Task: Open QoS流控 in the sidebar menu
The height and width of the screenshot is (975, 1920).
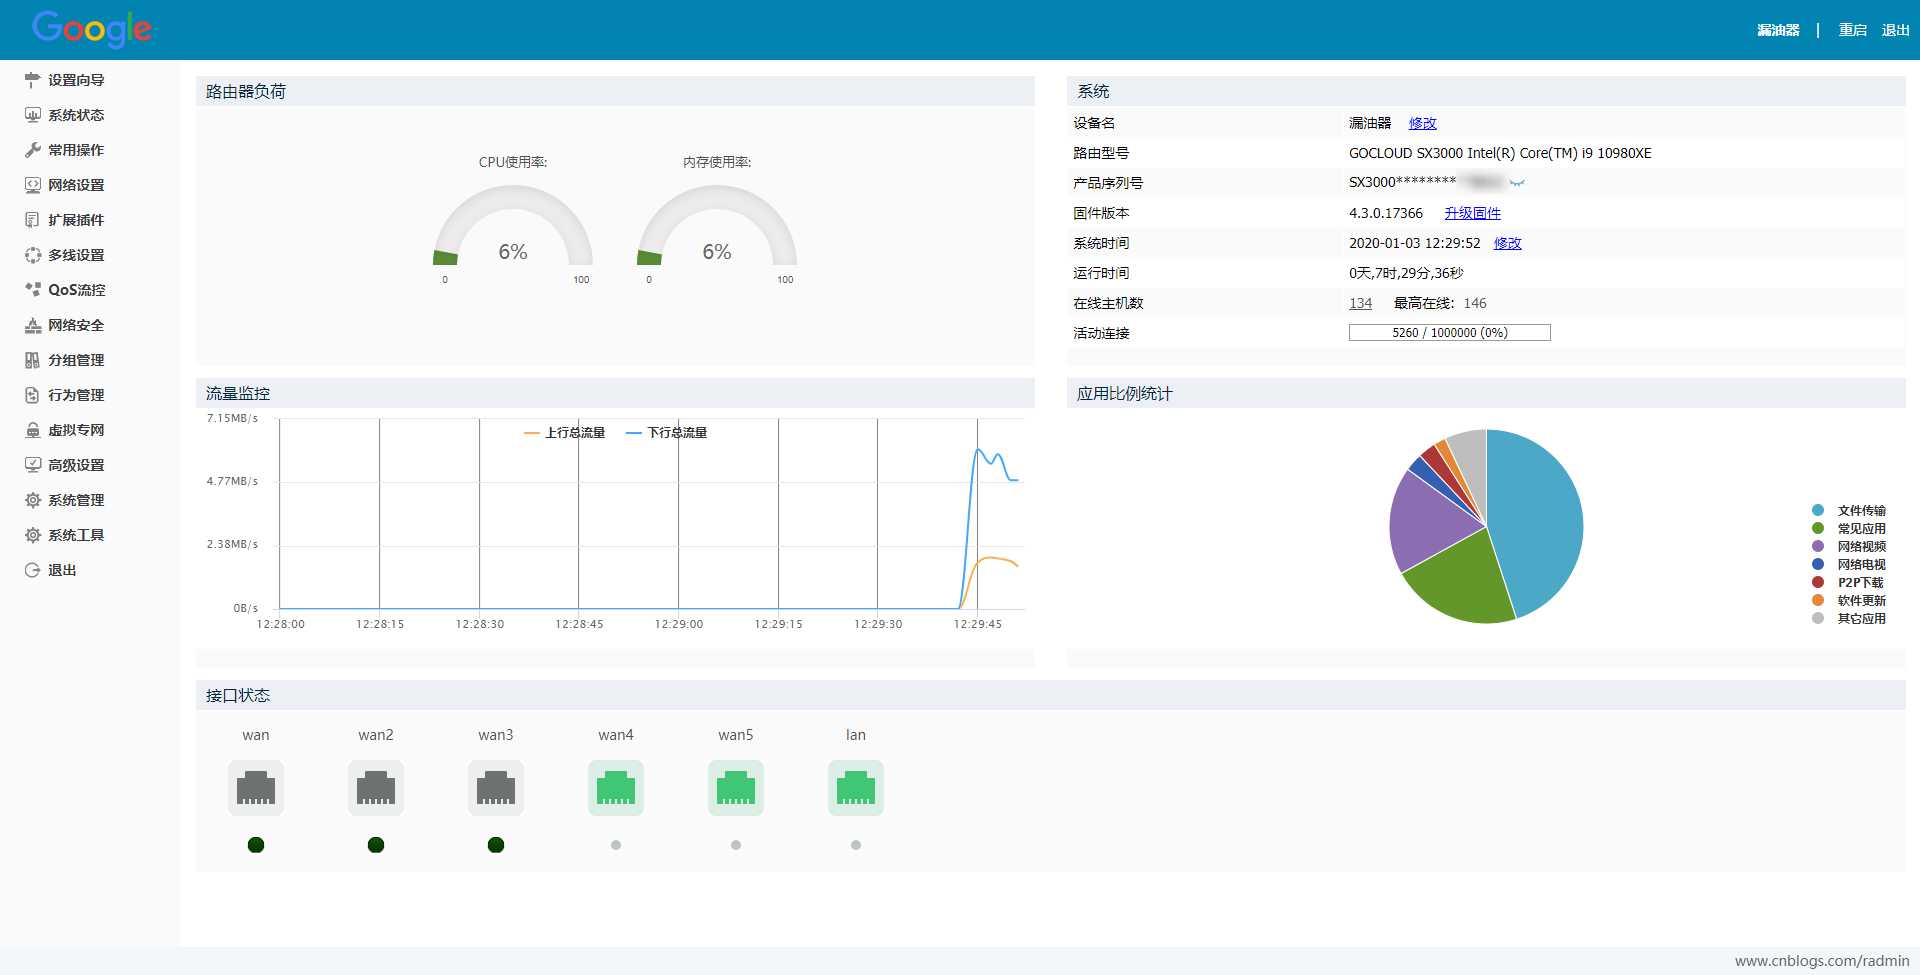Action: [x=77, y=290]
